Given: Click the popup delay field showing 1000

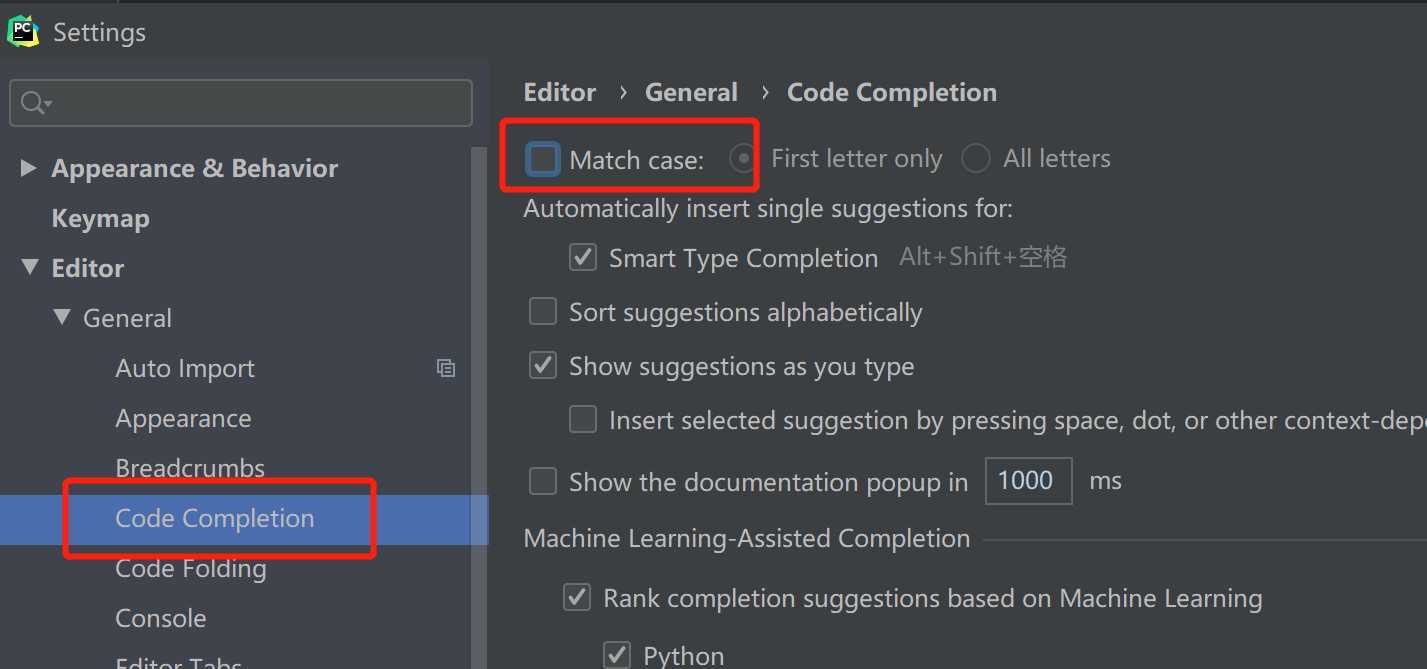Looking at the screenshot, I should 1029,481.
